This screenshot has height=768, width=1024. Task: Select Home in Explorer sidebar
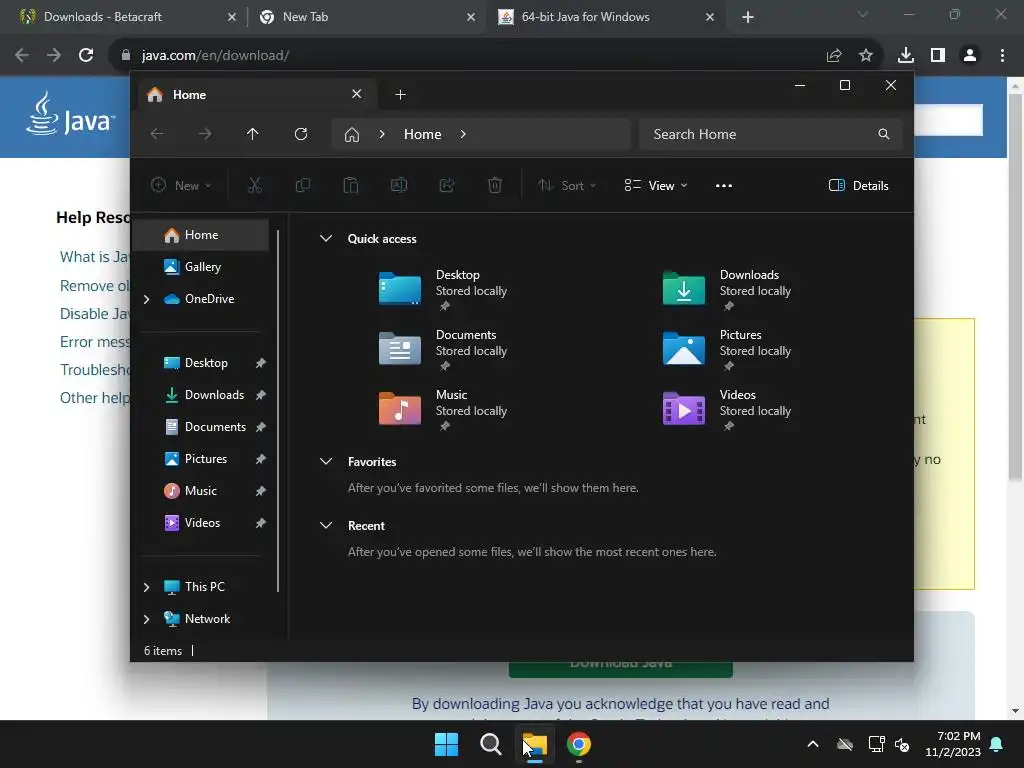tap(202, 234)
